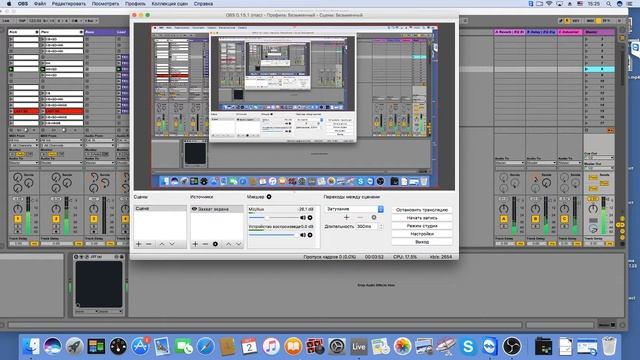
Task: Click the Длительность duration stepper arrows
Action: 381,226
